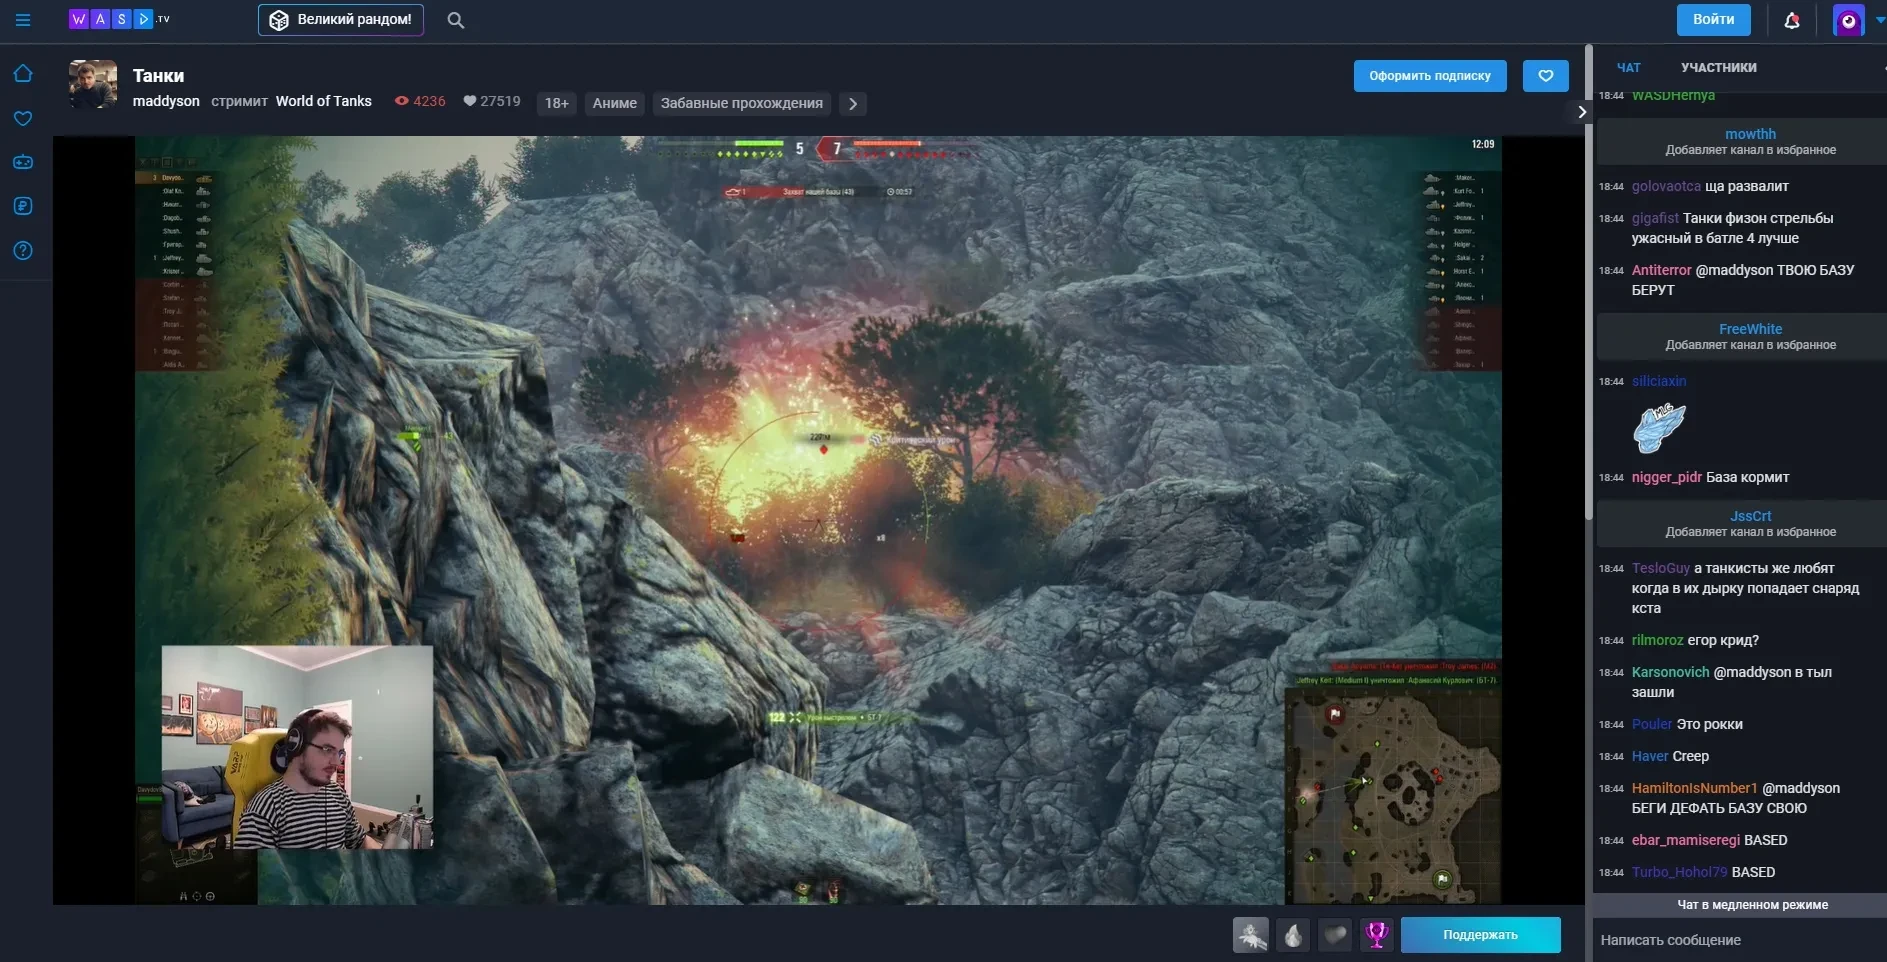Open the hamburger menu in the top bar
Viewport: 1887px width, 962px height.
coord(23,20)
